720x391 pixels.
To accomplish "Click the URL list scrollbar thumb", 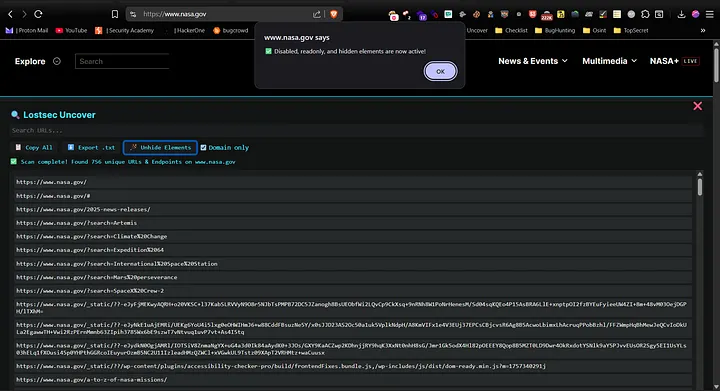I will click(x=700, y=187).
